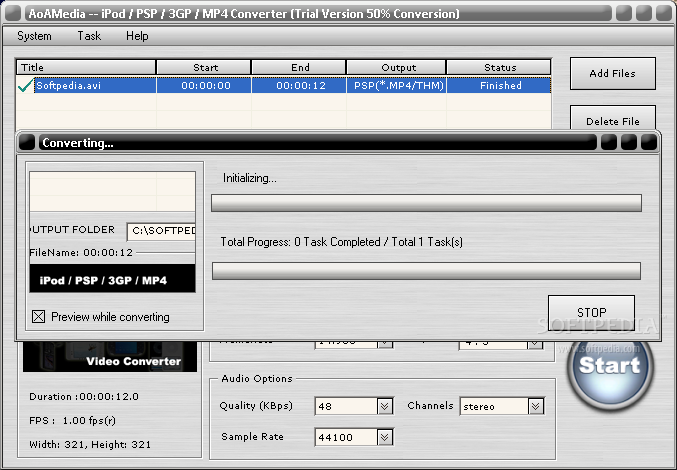Click the iPod / PSP / 3GP / MP4 banner
The width and height of the screenshot is (677, 470).
click(x=112, y=278)
